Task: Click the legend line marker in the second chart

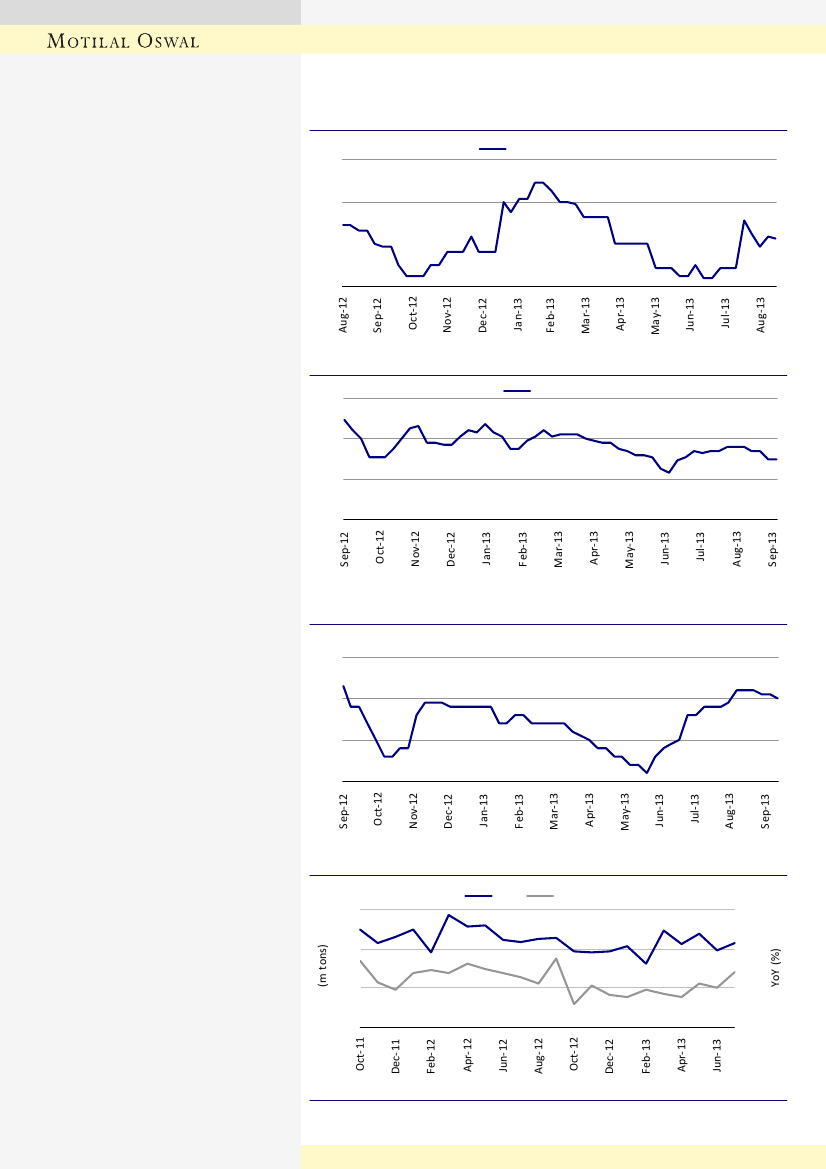Action: pos(516,390)
